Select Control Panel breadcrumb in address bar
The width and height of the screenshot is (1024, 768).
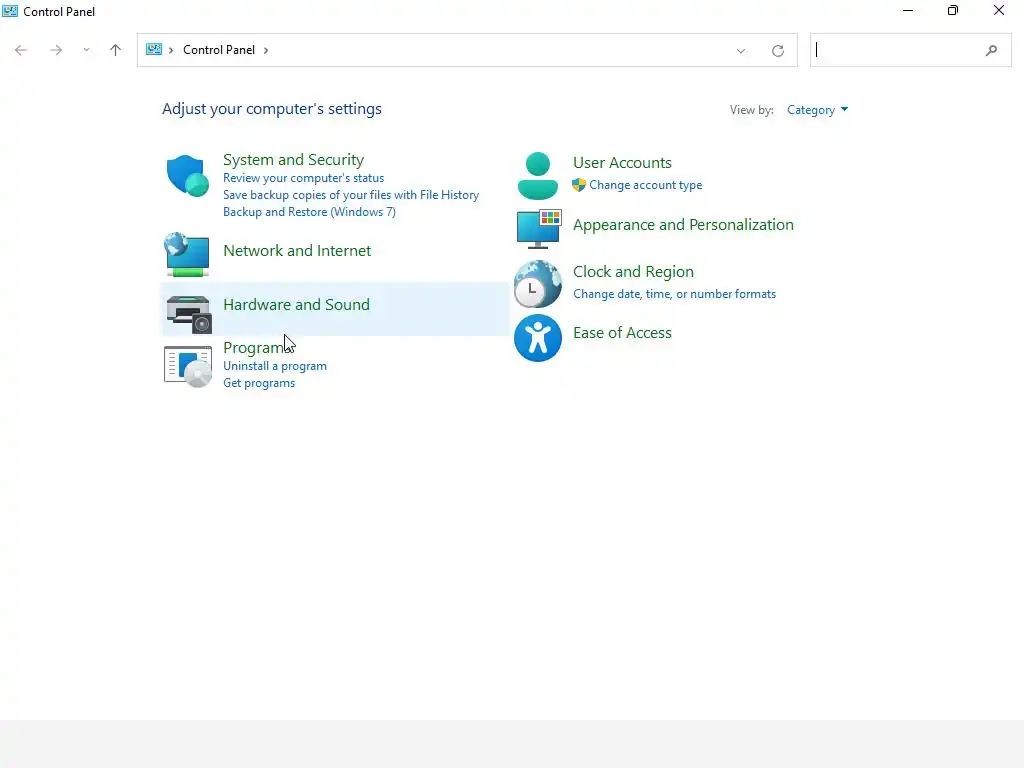pos(219,50)
